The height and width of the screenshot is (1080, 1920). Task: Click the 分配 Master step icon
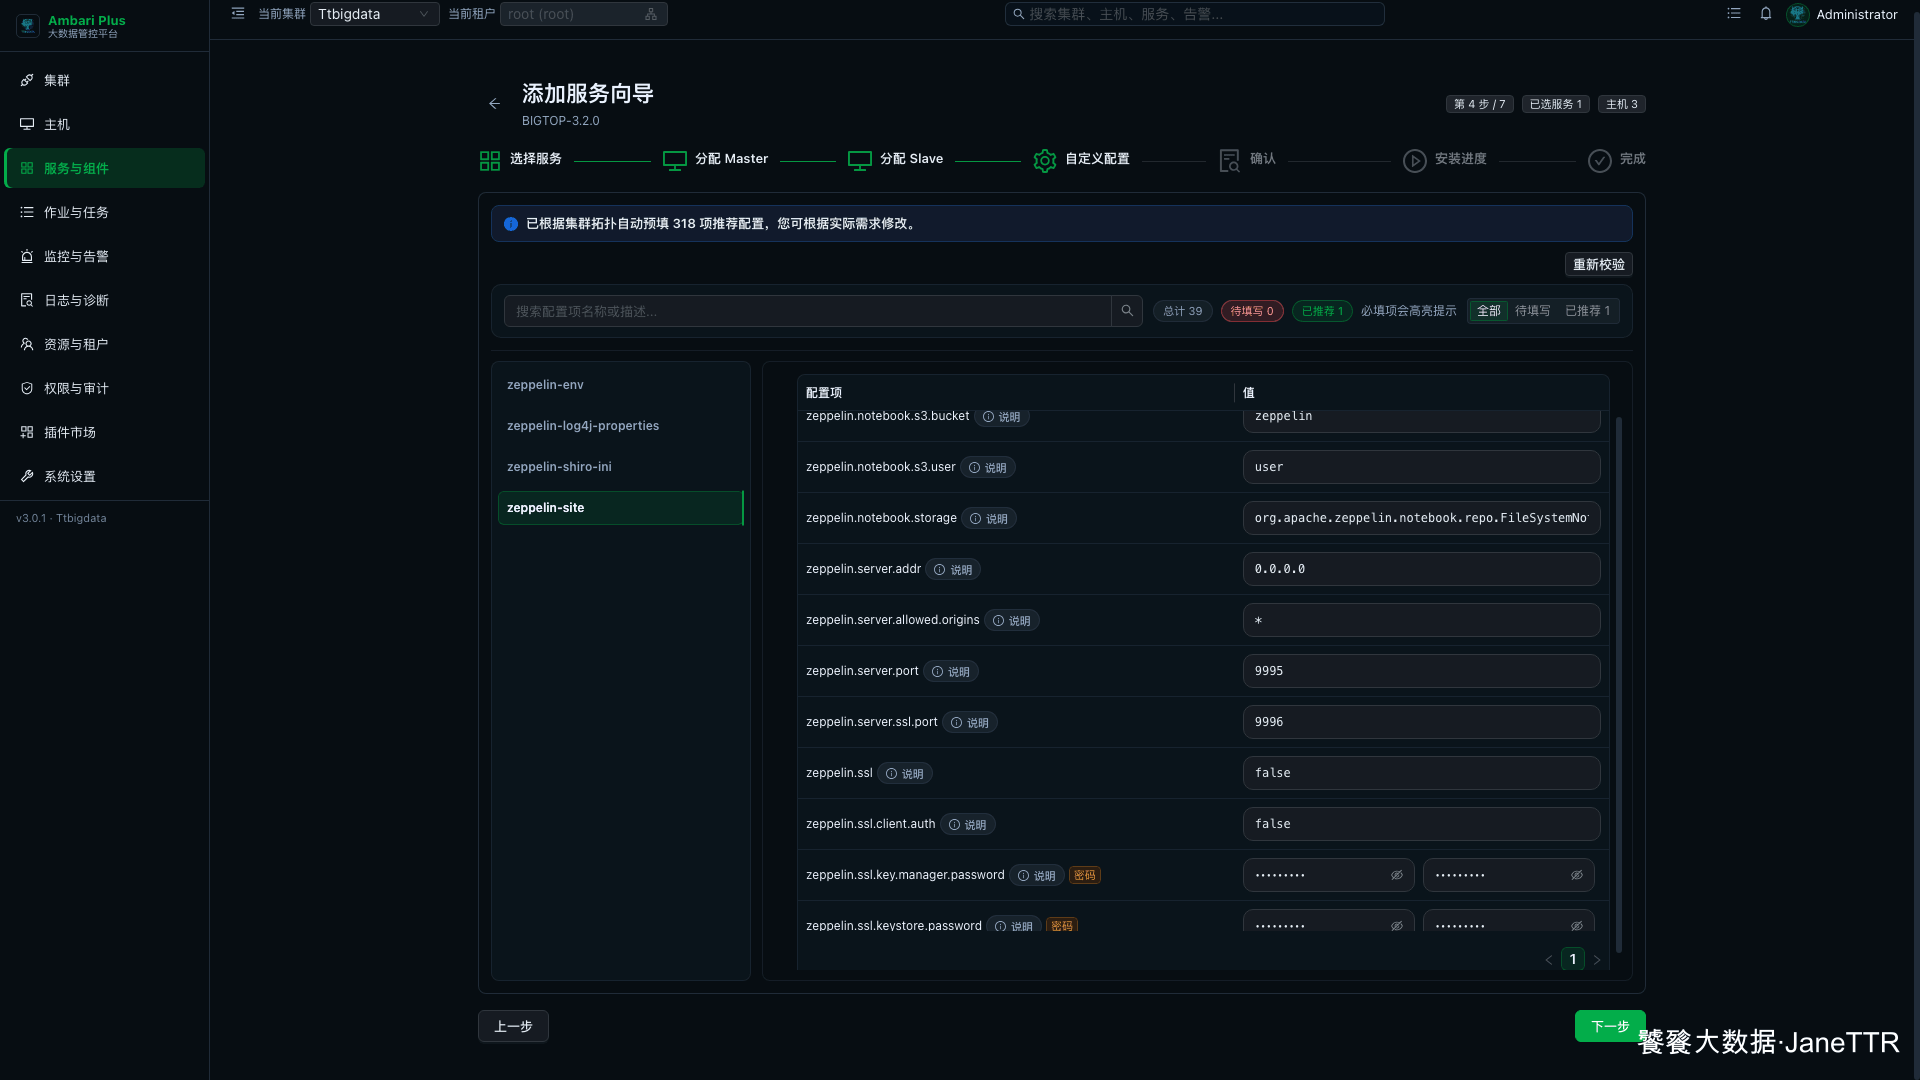[x=675, y=161]
